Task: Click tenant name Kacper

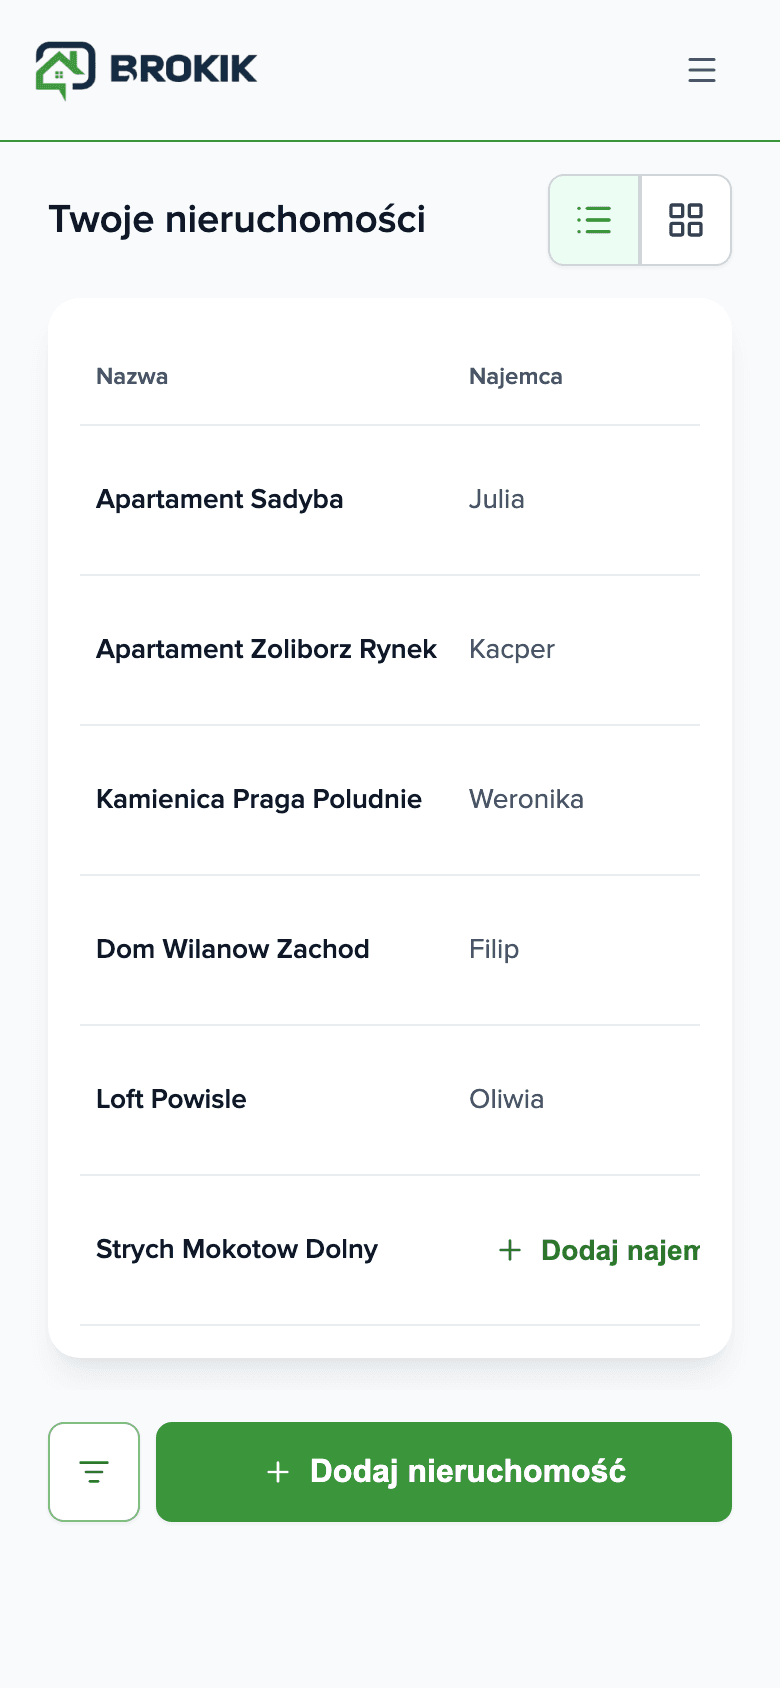Action: (x=512, y=649)
